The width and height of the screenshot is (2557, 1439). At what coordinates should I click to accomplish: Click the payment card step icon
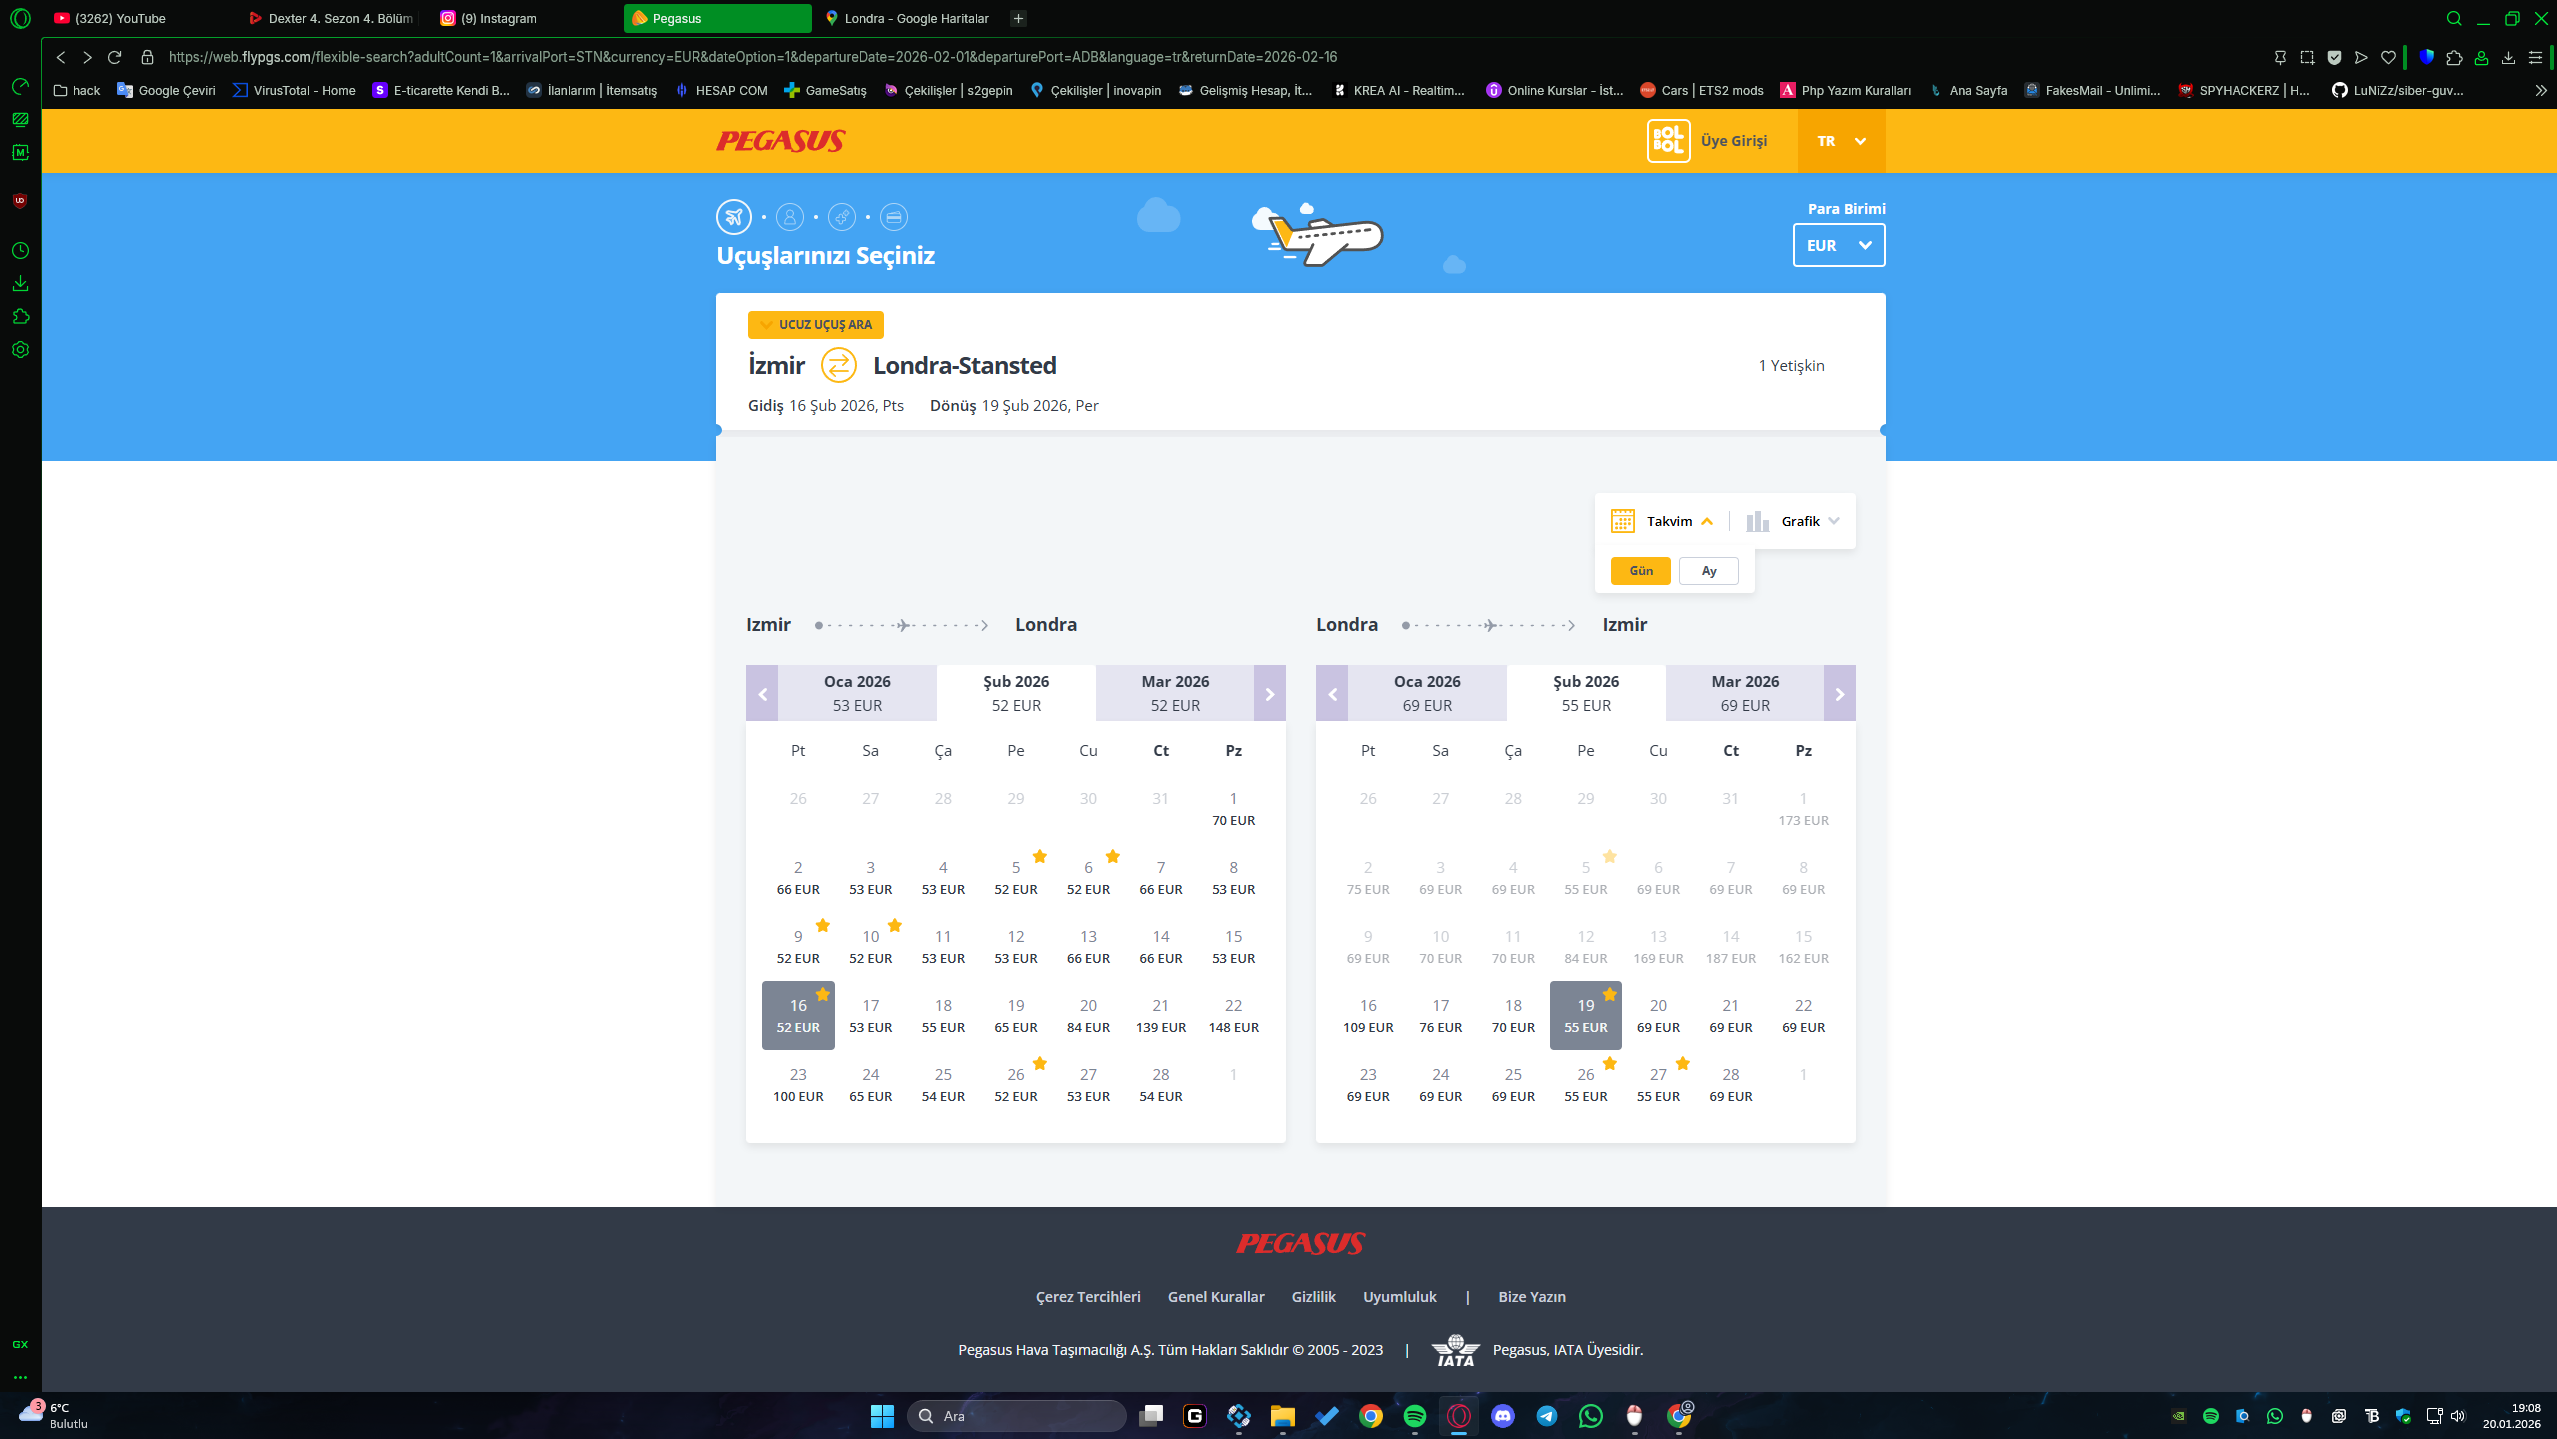tap(894, 217)
